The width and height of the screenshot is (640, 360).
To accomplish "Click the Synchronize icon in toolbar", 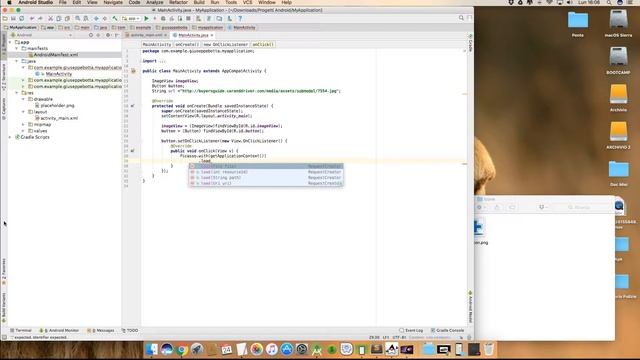I will pyautogui.click(x=22, y=18).
